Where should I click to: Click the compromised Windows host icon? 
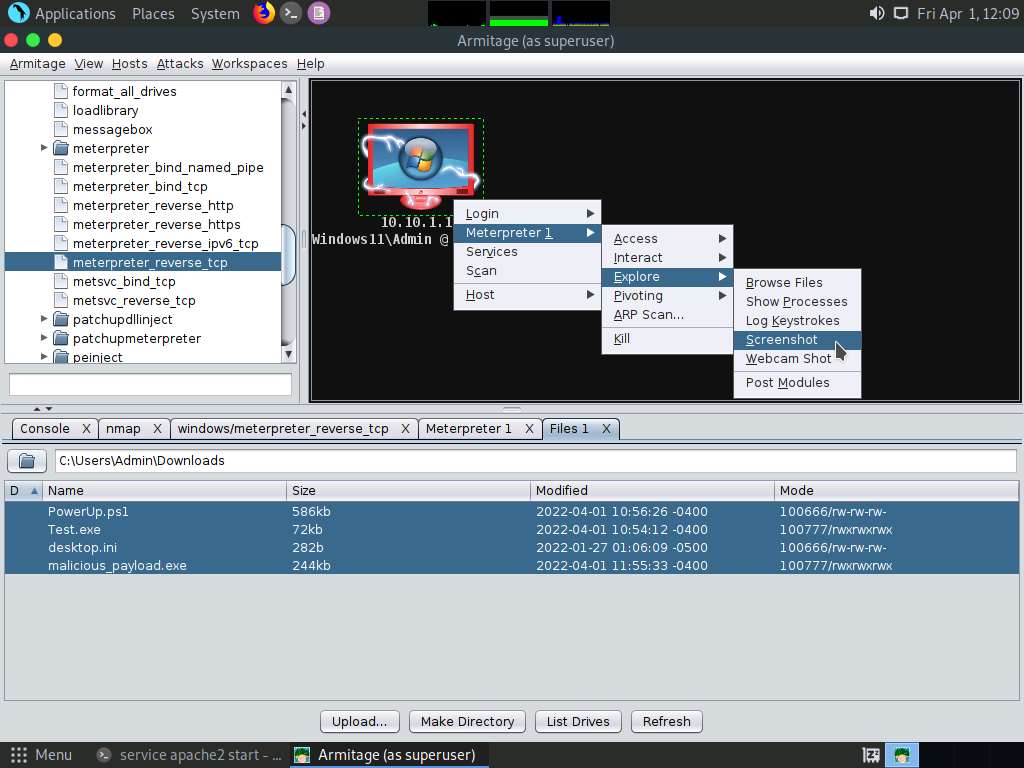click(420, 165)
